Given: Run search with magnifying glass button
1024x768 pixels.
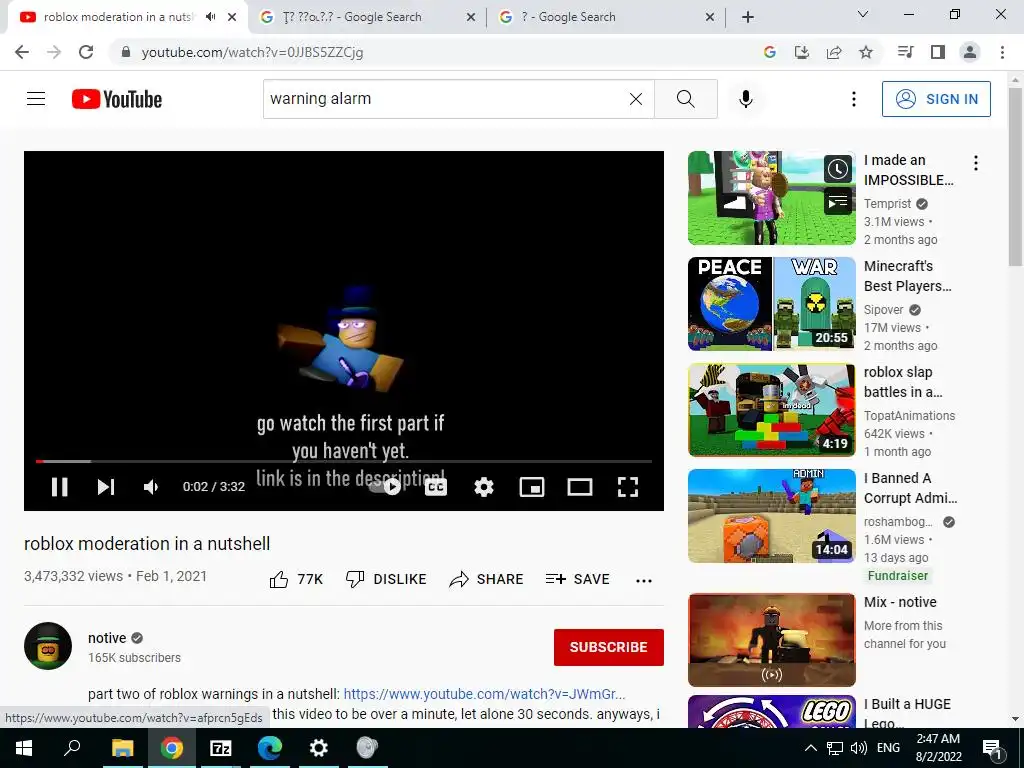Looking at the screenshot, I should coord(686,99).
